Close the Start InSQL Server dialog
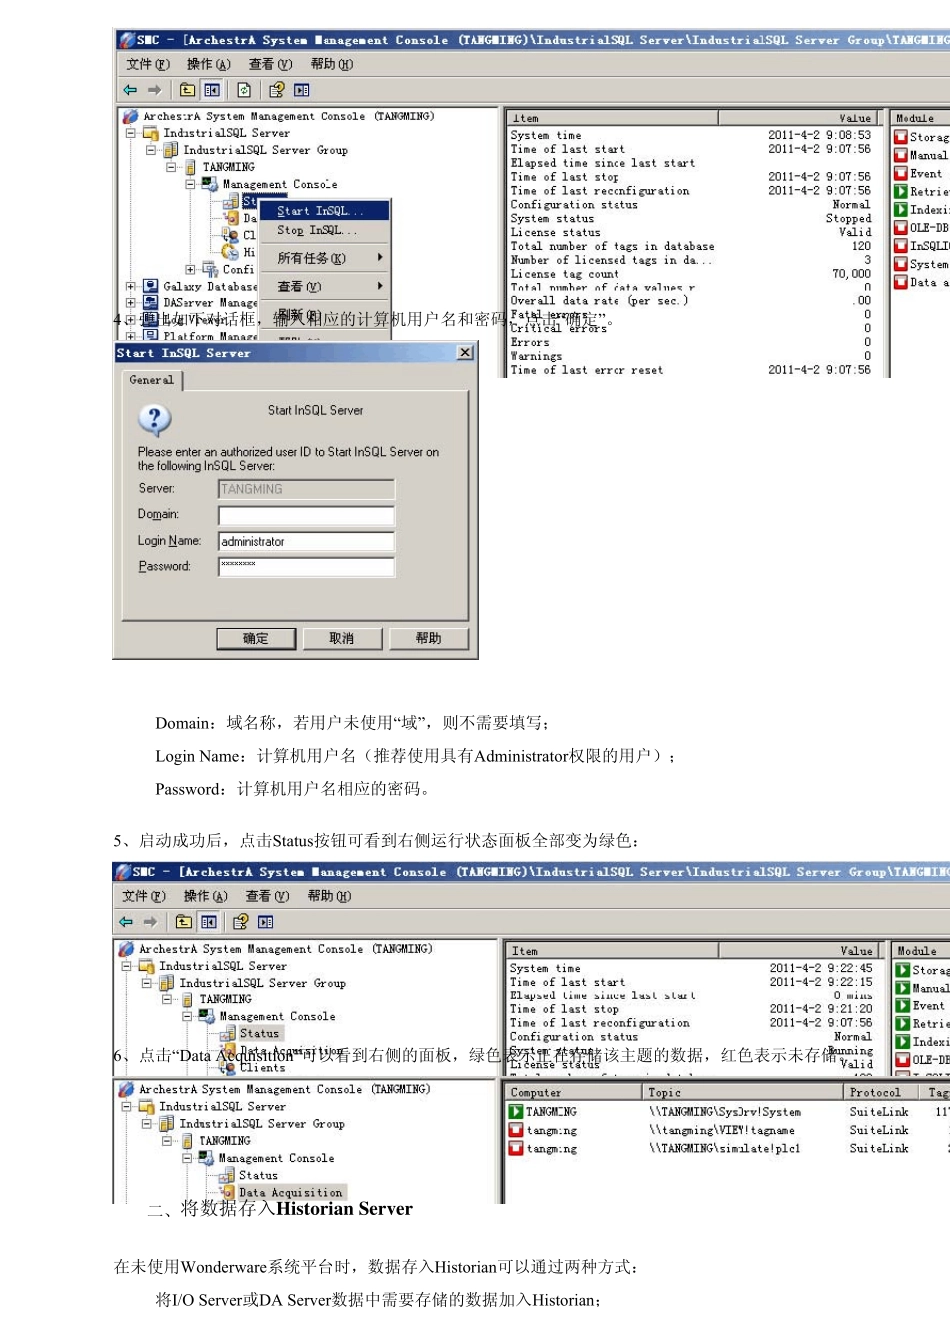Viewport: 950px width, 1344px height. pos(465,353)
